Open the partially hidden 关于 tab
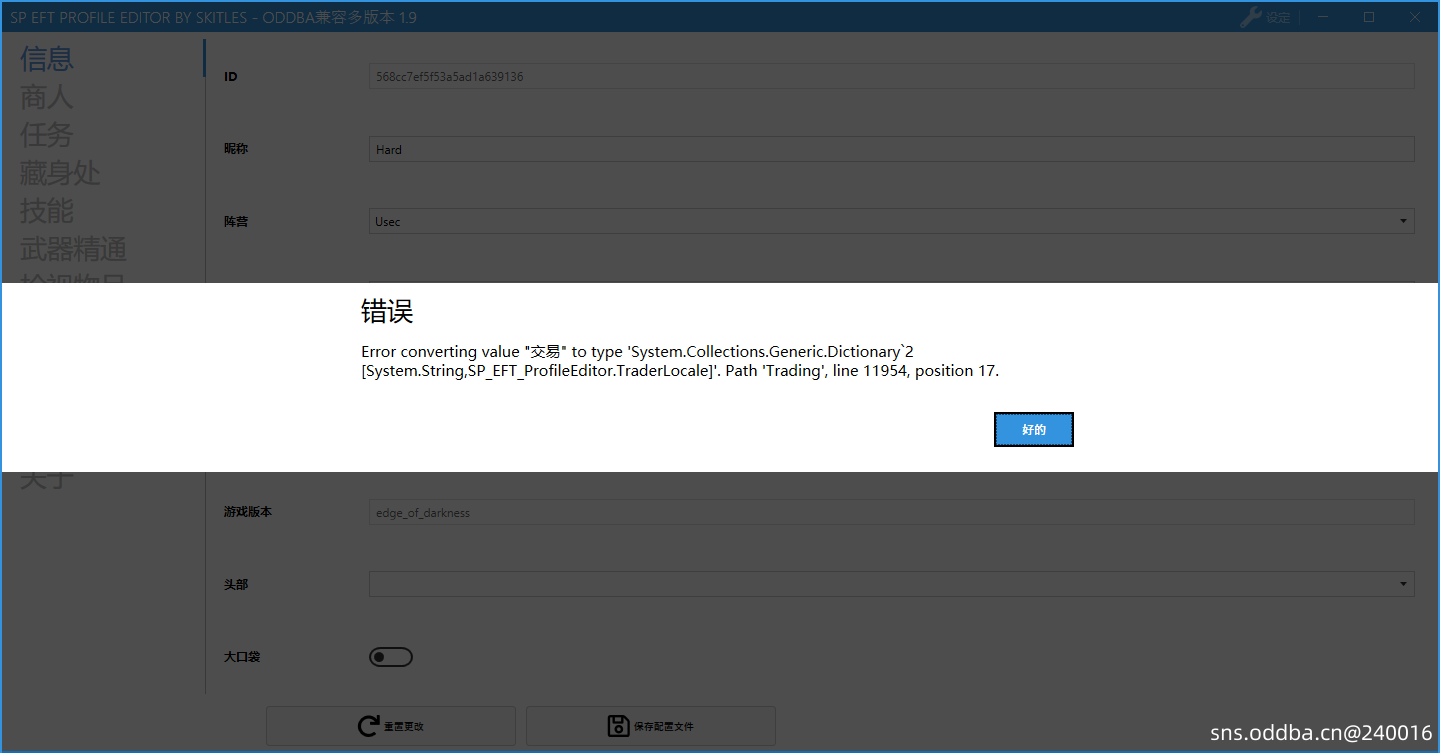The image size is (1440, 753). (47, 480)
